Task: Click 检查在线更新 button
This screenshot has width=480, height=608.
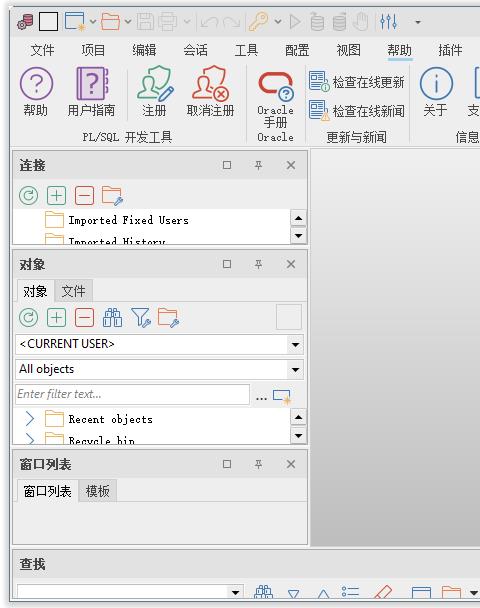Action: pos(357,82)
